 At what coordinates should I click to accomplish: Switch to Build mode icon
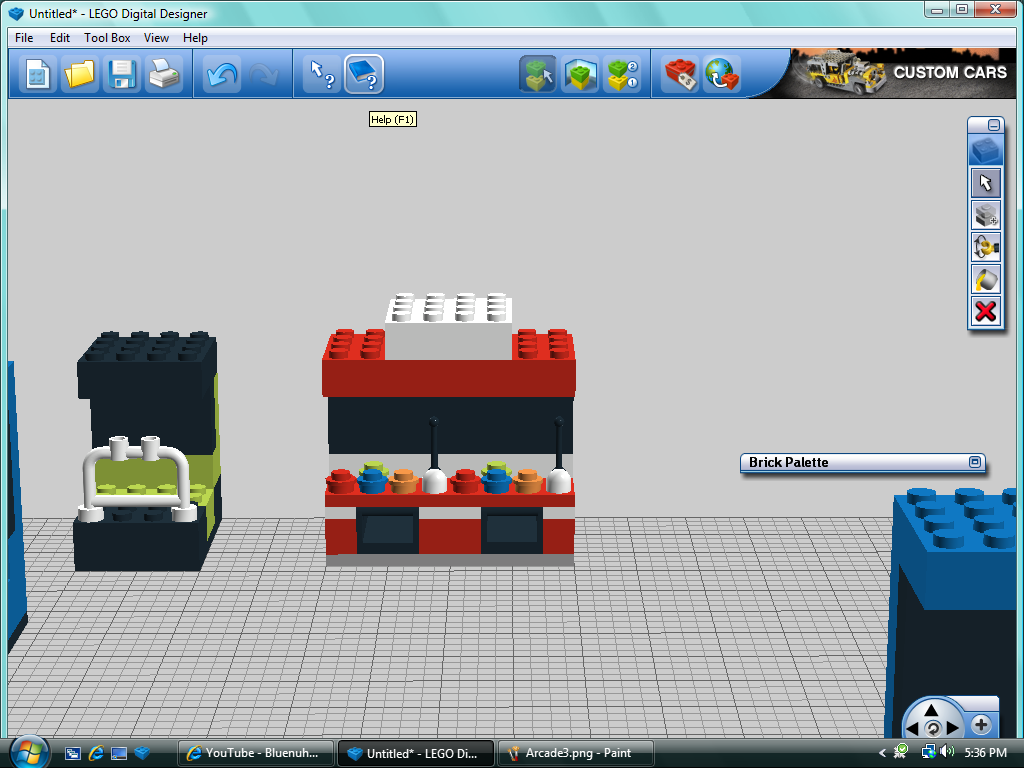click(538, 74)
